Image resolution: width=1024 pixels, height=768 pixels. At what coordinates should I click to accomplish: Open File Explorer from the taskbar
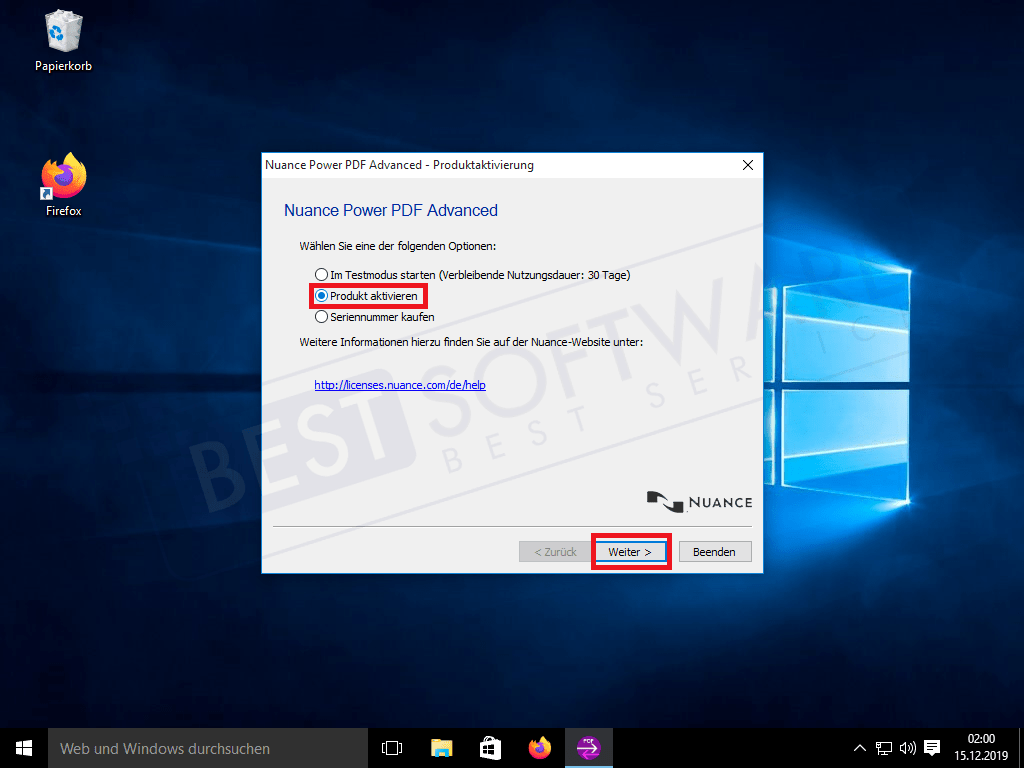tap(442, 747)
